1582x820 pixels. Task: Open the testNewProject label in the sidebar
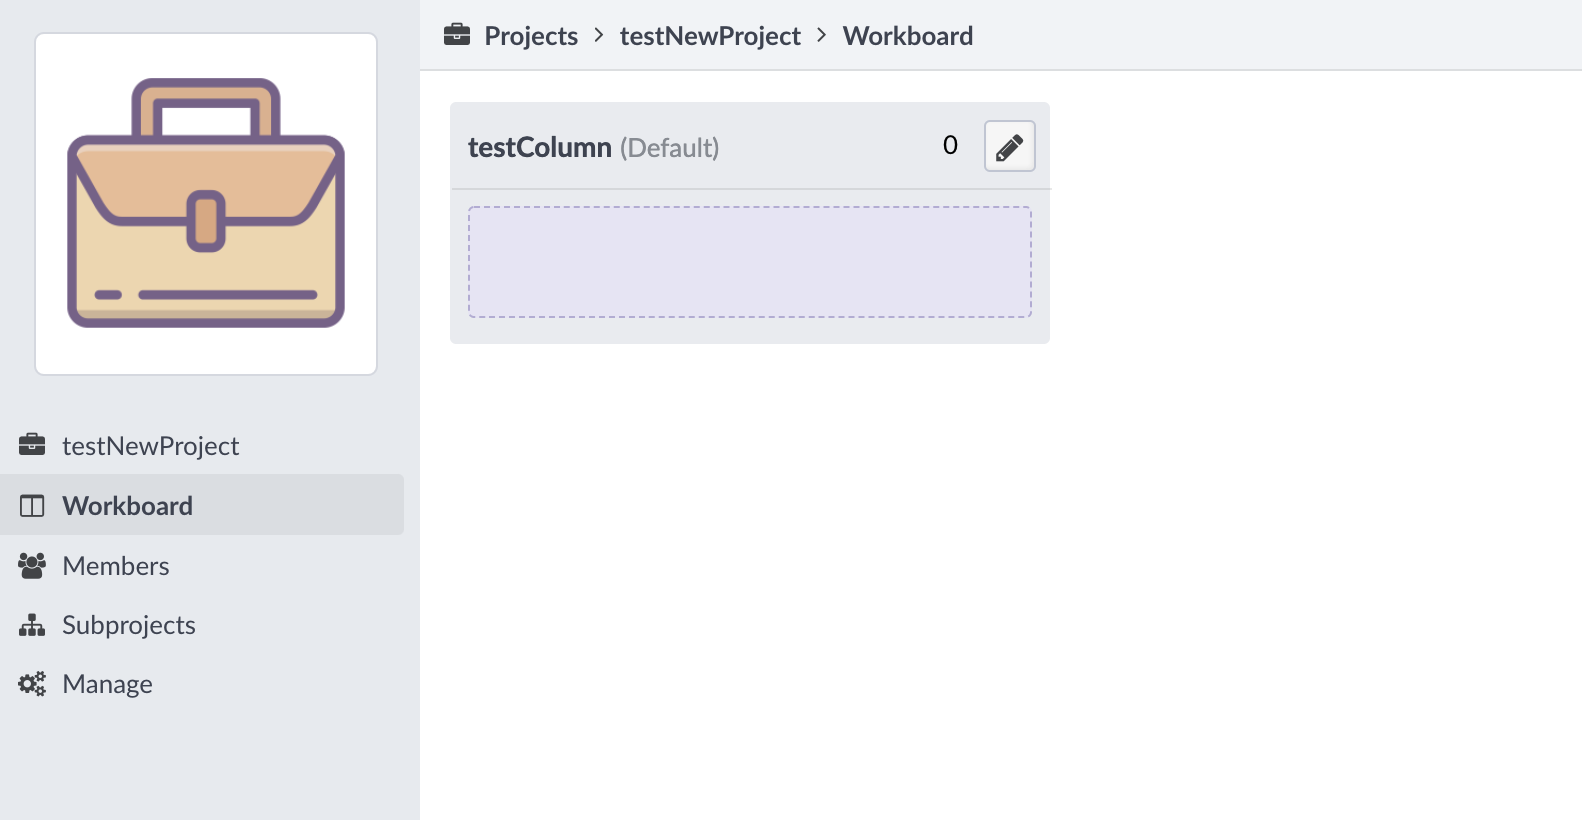(150, 446)
